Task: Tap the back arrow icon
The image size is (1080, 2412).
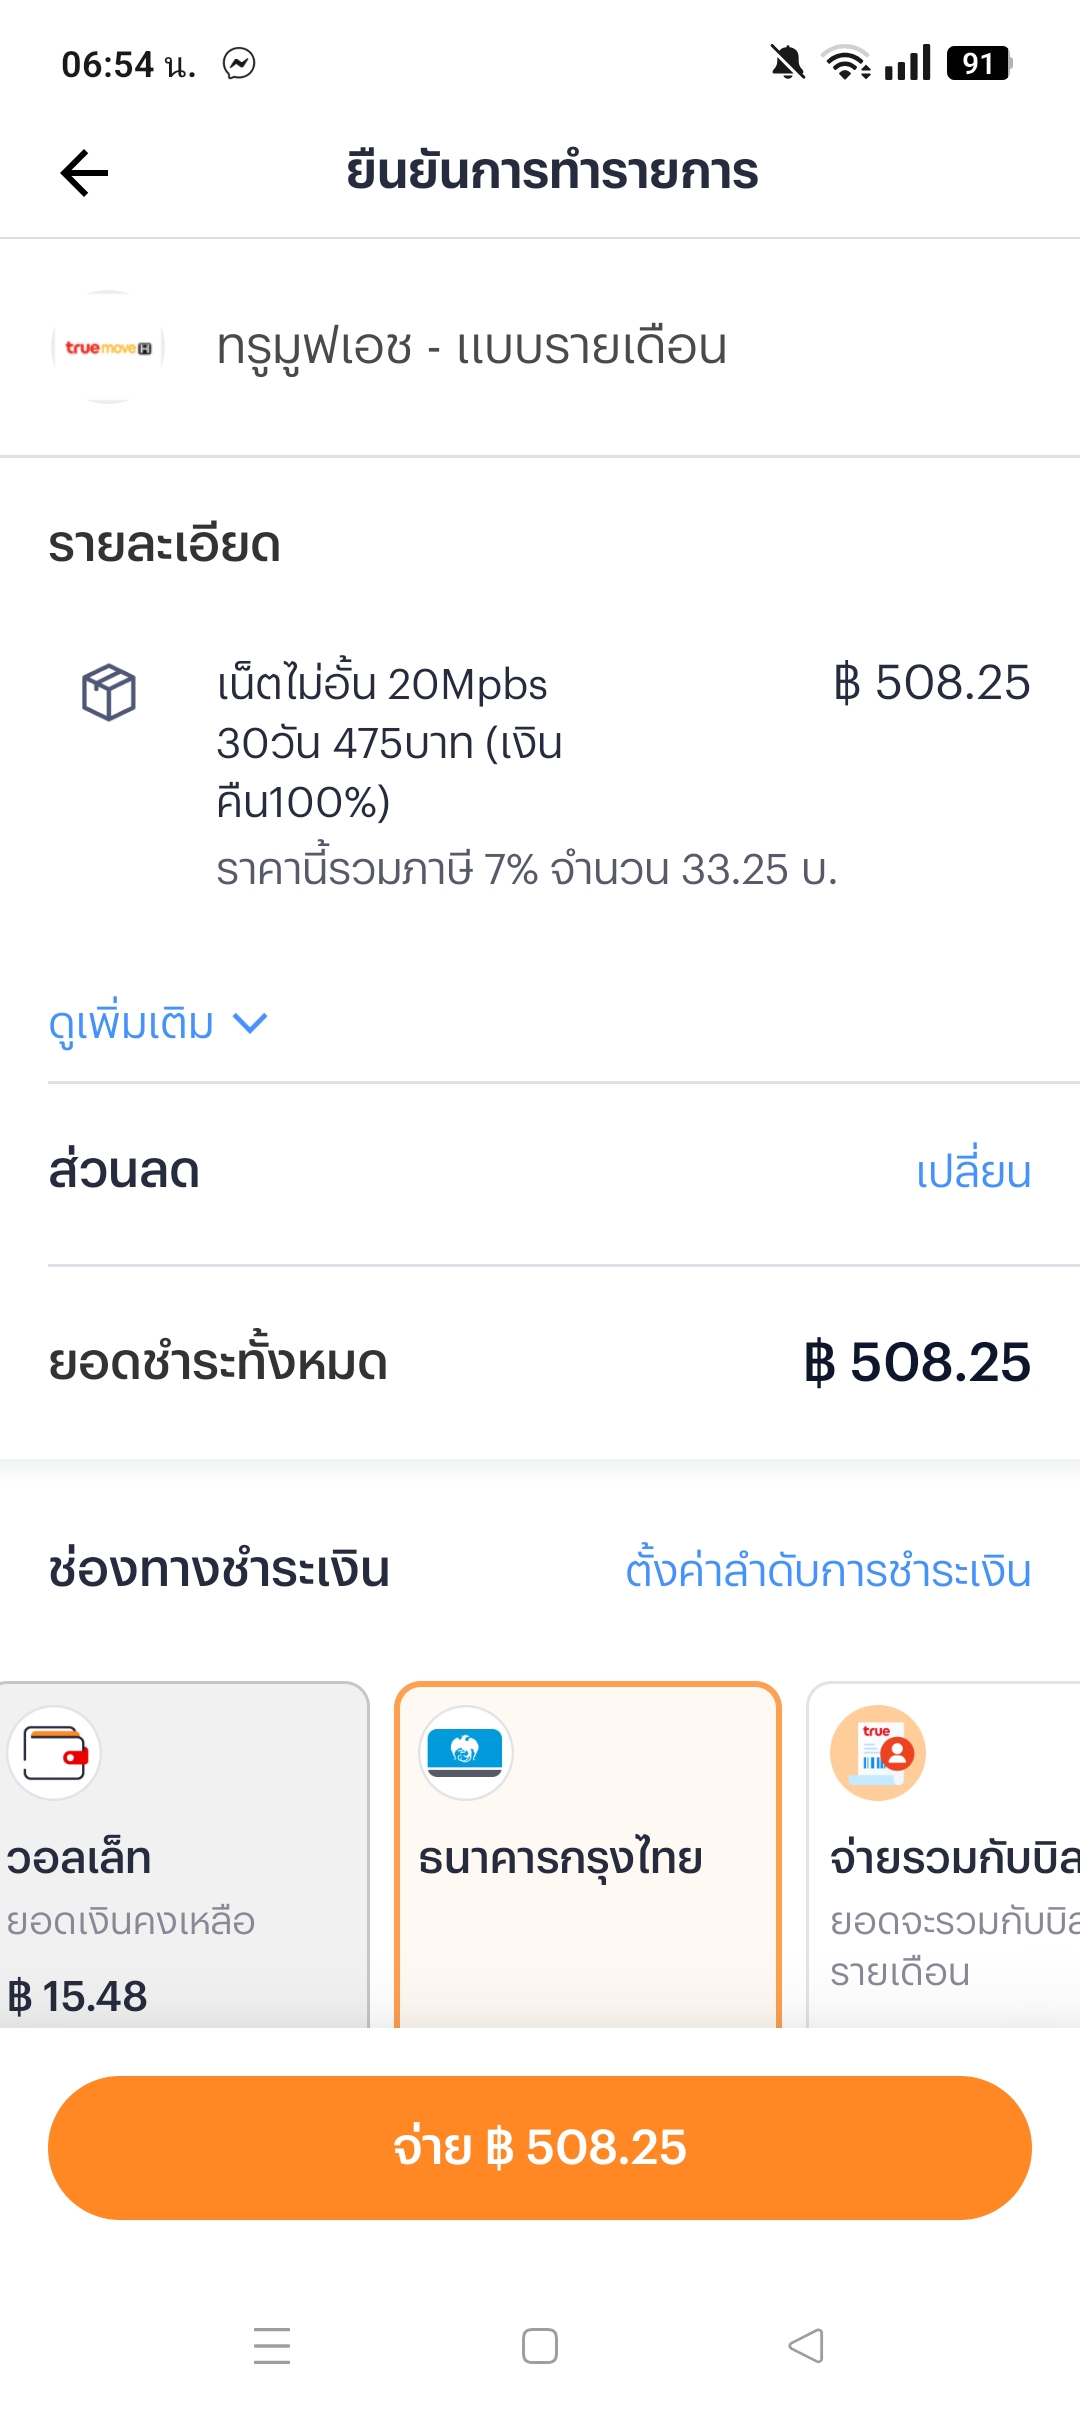Action: [x=84, y=172]
